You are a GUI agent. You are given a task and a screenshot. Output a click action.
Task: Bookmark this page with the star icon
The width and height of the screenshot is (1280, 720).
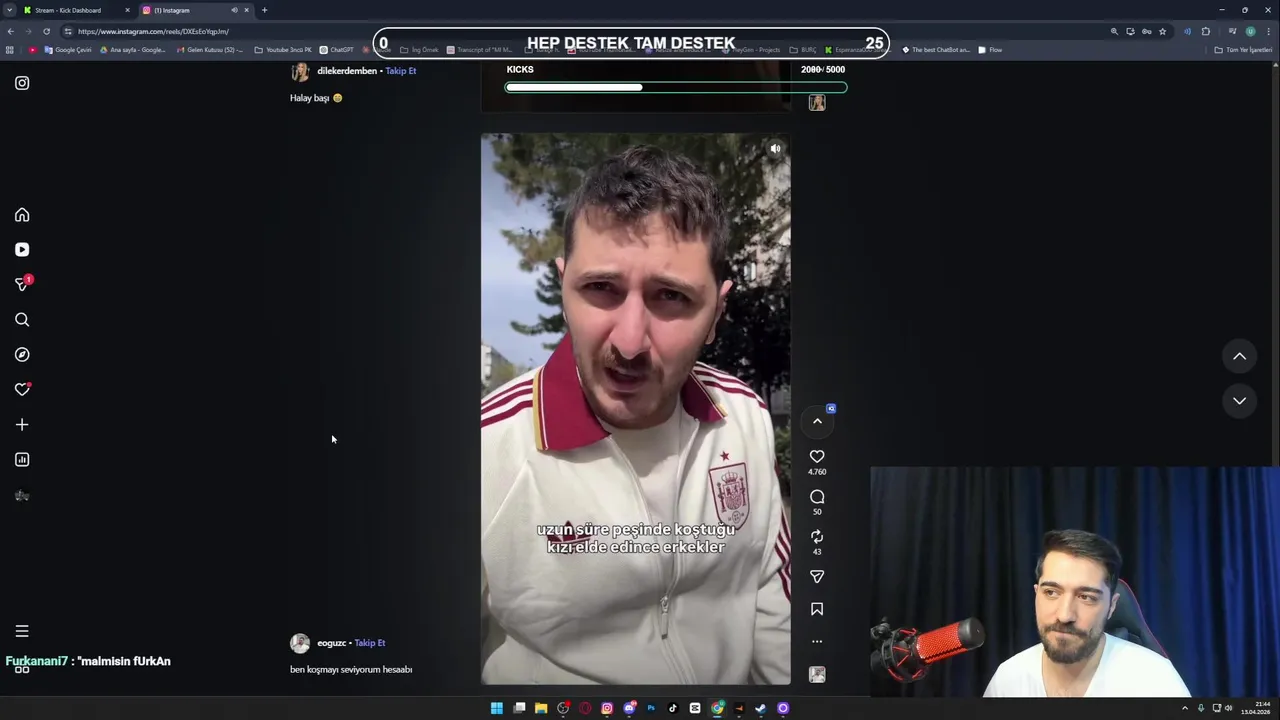click(1162, 31)
